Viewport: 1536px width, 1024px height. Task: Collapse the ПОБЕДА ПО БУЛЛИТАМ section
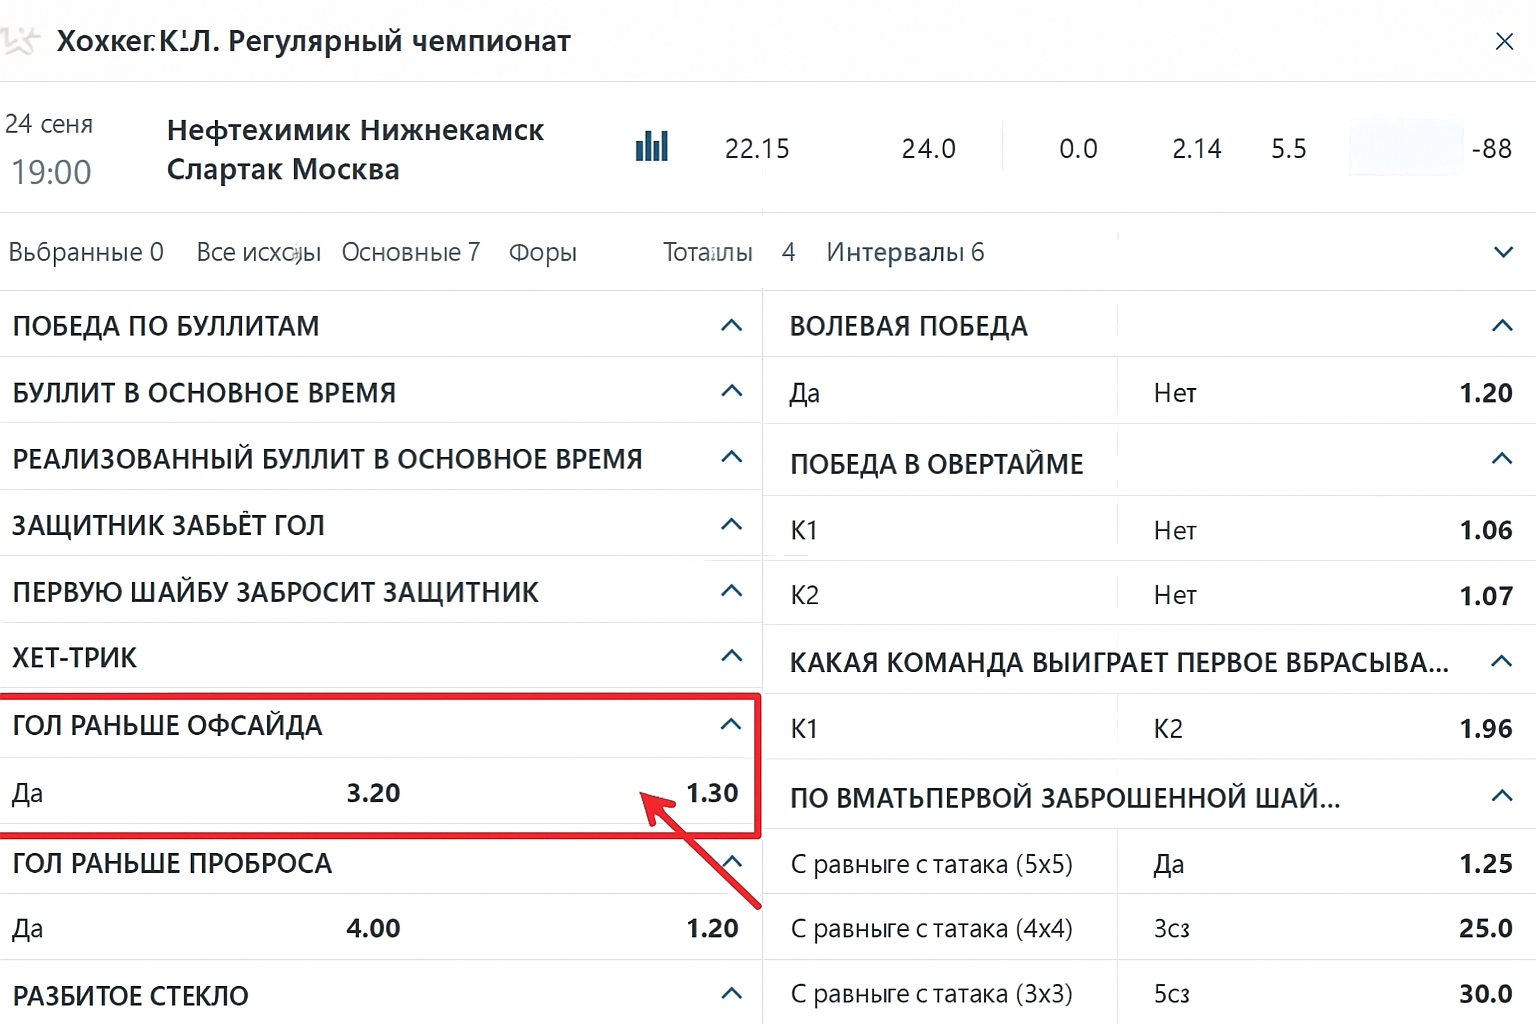[731, 326]
